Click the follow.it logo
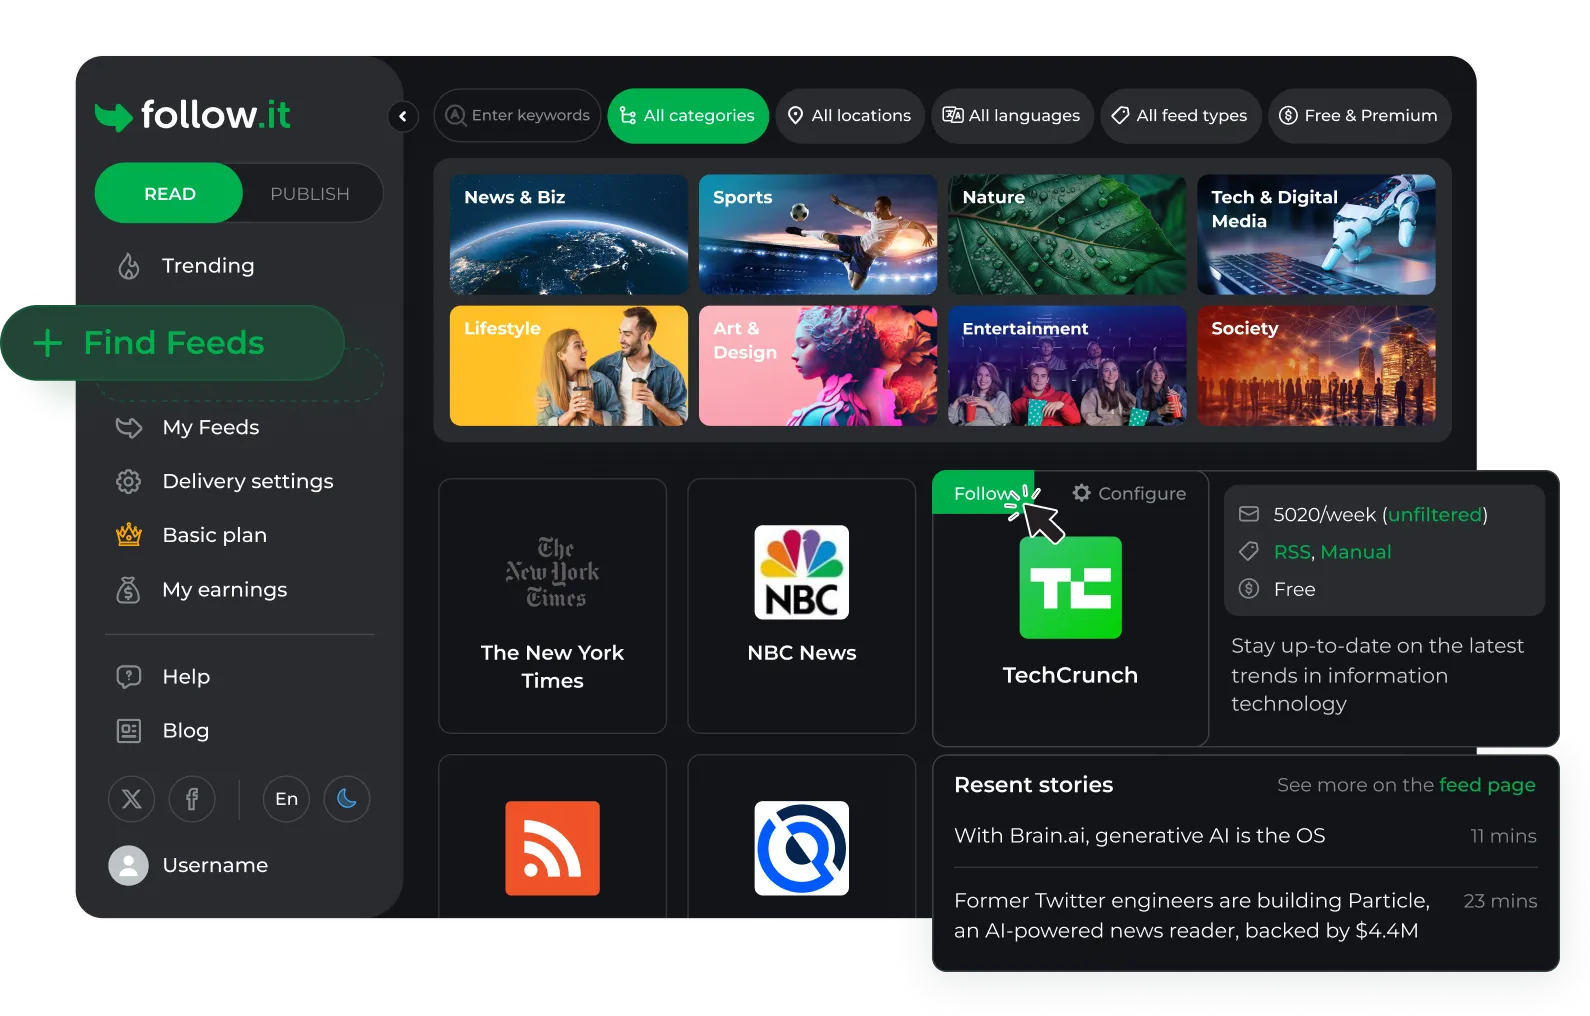Viewport: 1590px width, 1016px height. (x=193, y=115)
